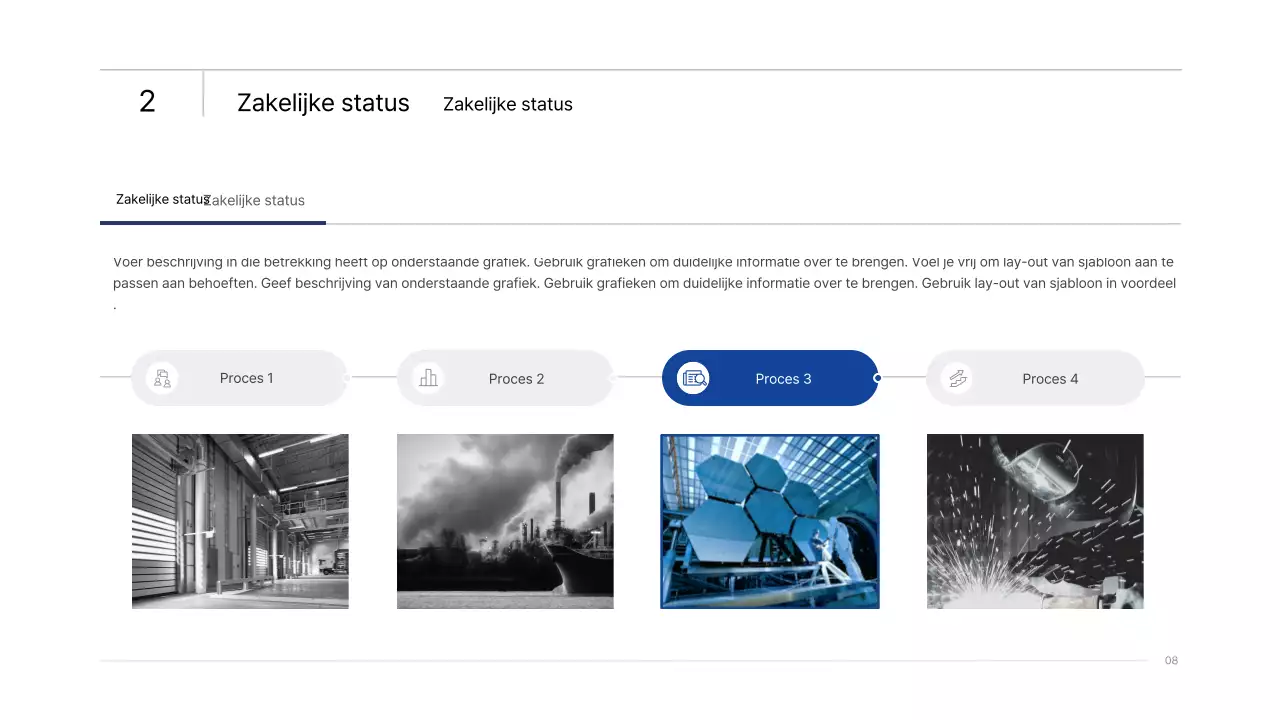Click the magnifier document icon in Proces 3
1280x720 pixels.
point(694,378)
